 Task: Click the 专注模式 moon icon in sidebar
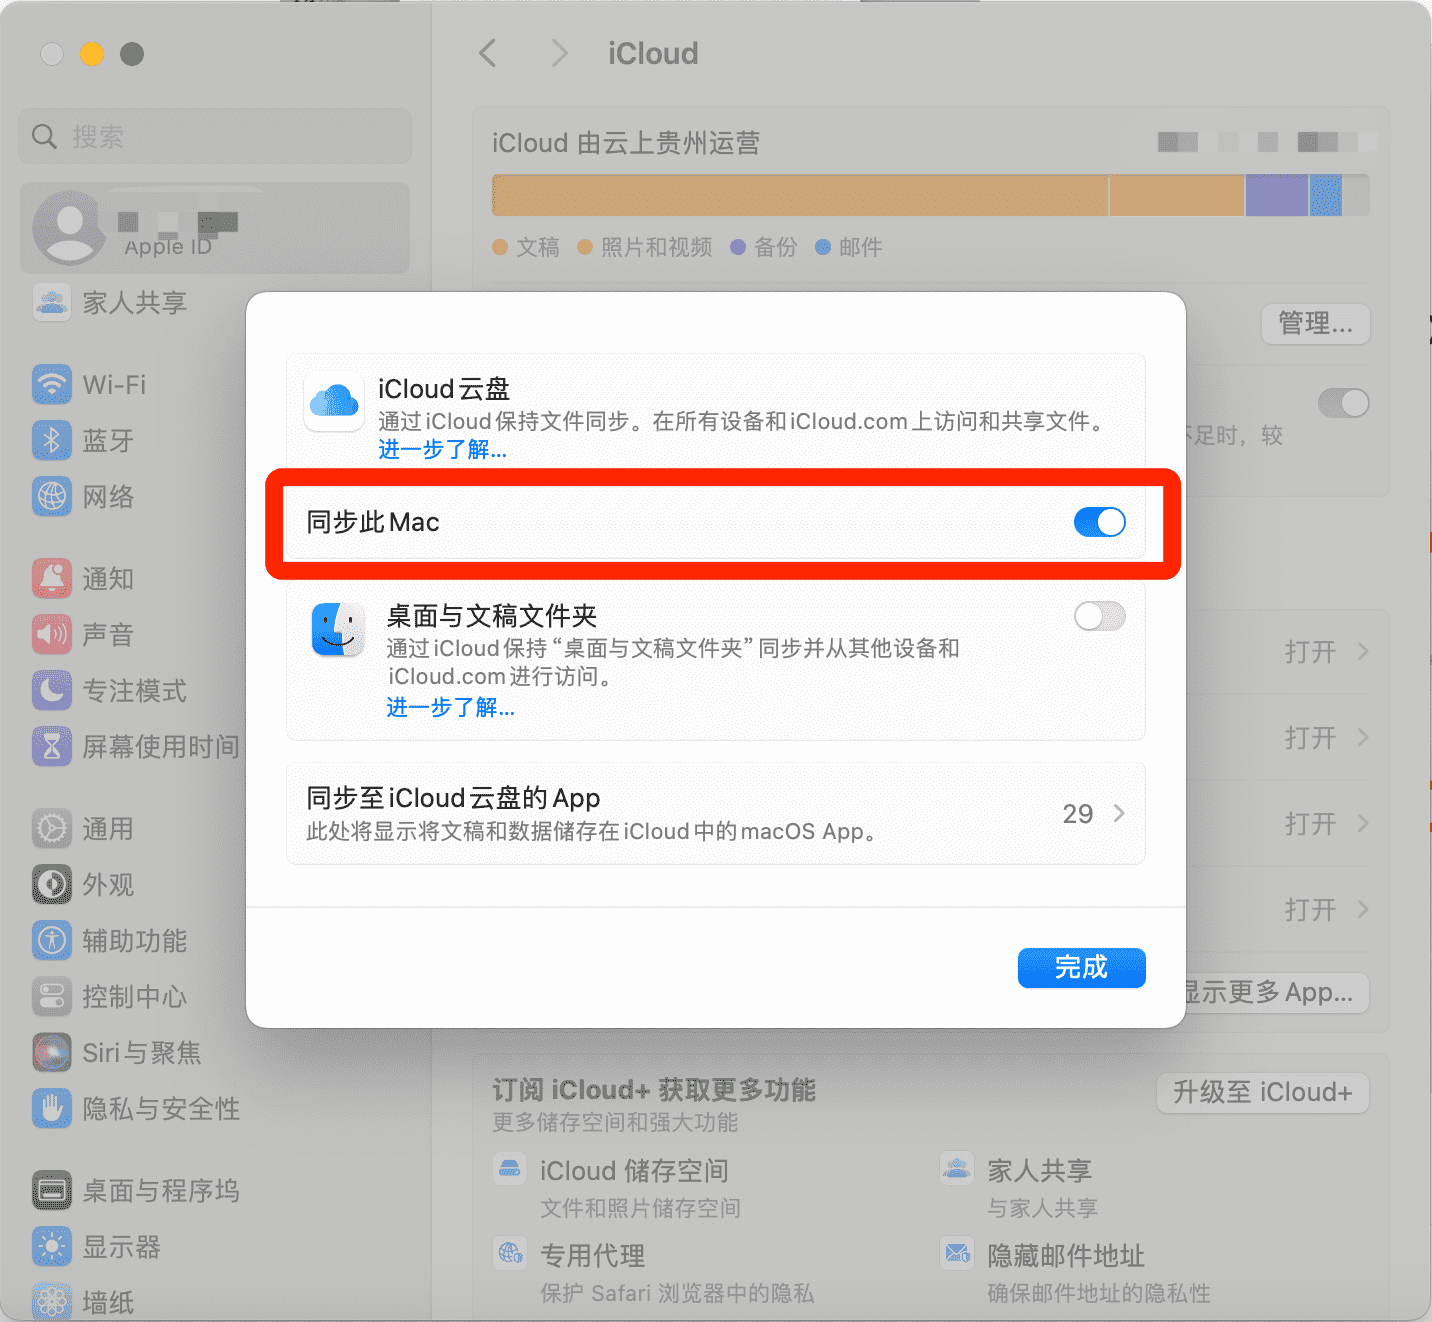[x=52, y=690]
